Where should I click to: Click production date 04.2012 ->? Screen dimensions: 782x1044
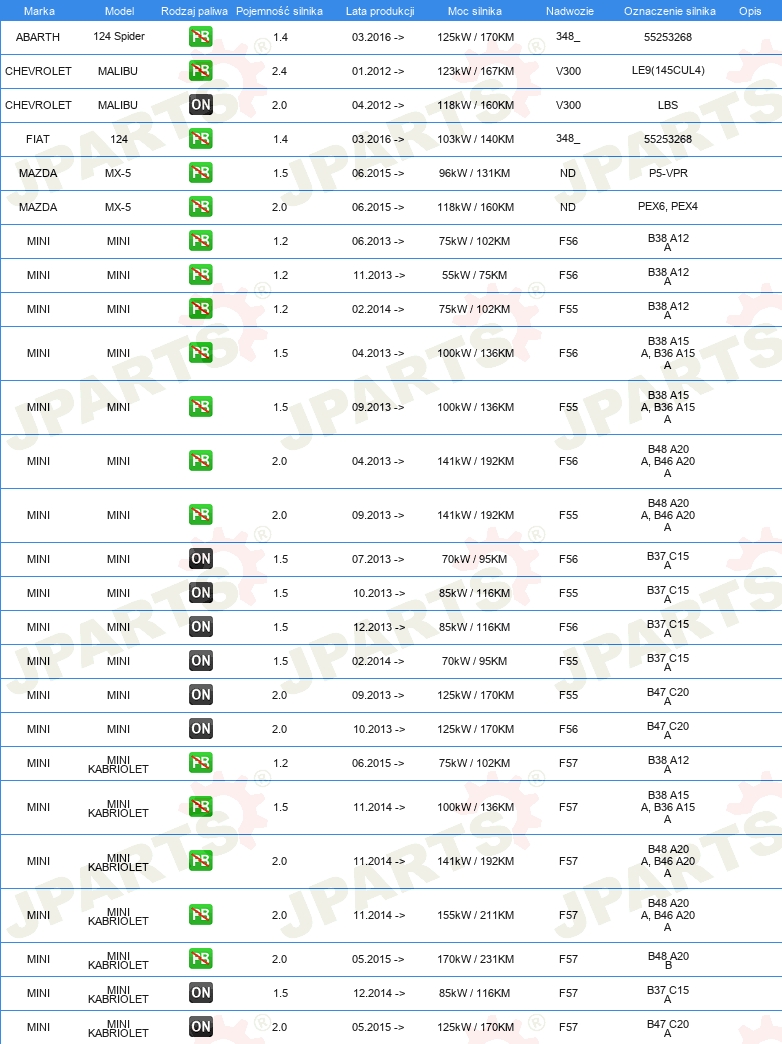pyautogui.click(x=378, y=105)
